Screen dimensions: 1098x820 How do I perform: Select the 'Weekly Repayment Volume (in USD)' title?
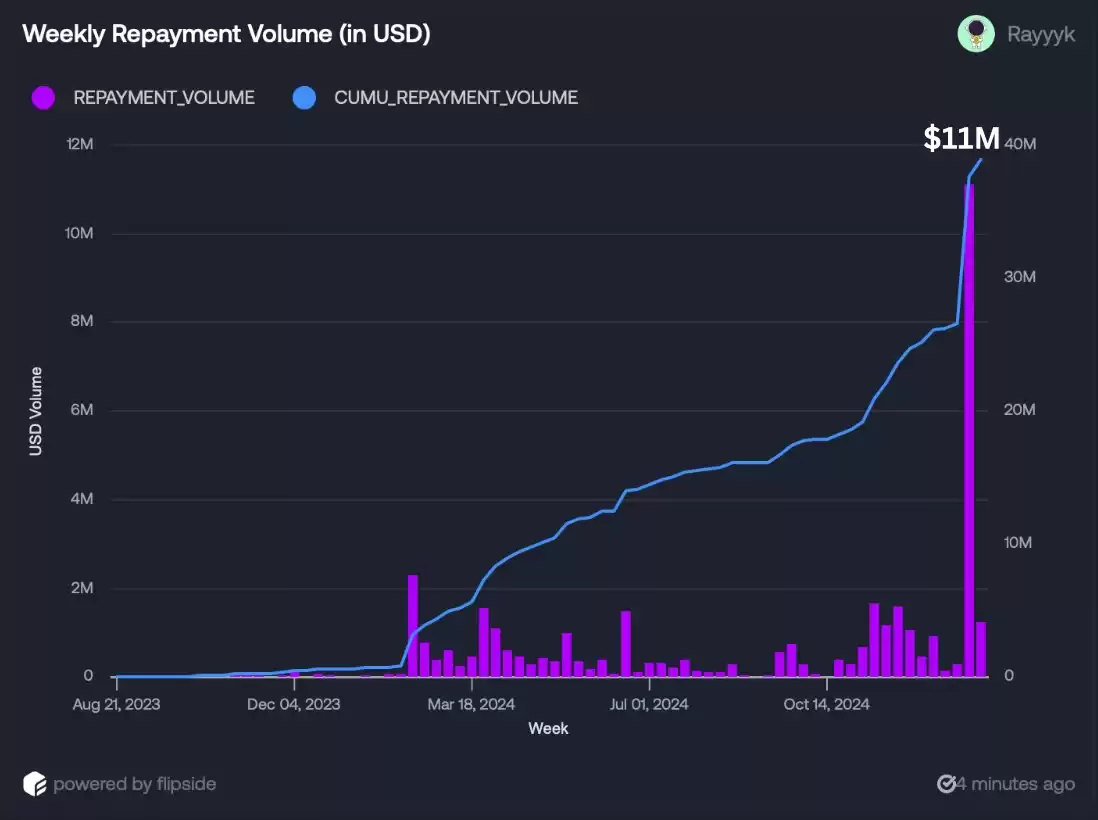pyautogui.click(x=226, y=34)
